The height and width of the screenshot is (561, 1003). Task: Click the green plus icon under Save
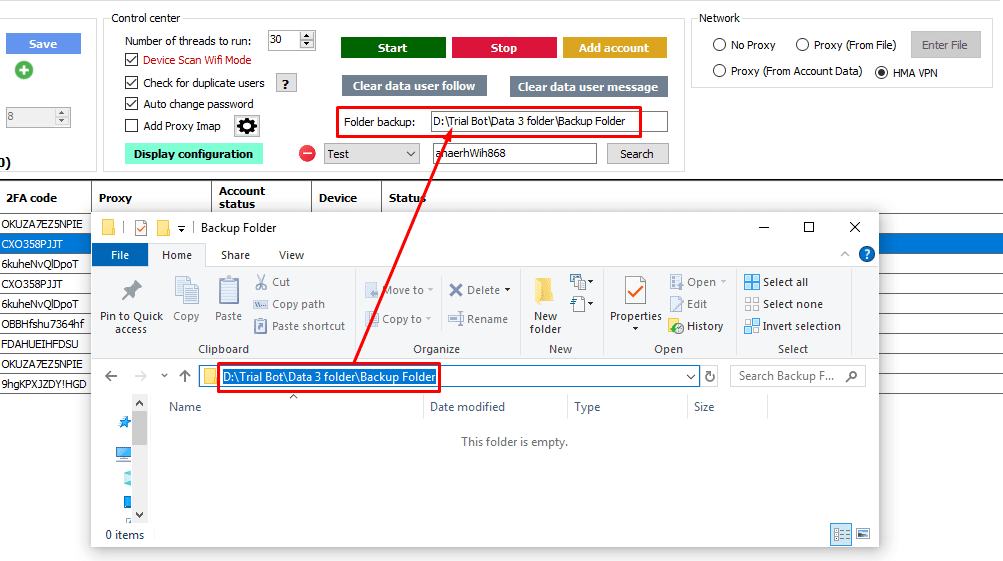tap(24, 70)
